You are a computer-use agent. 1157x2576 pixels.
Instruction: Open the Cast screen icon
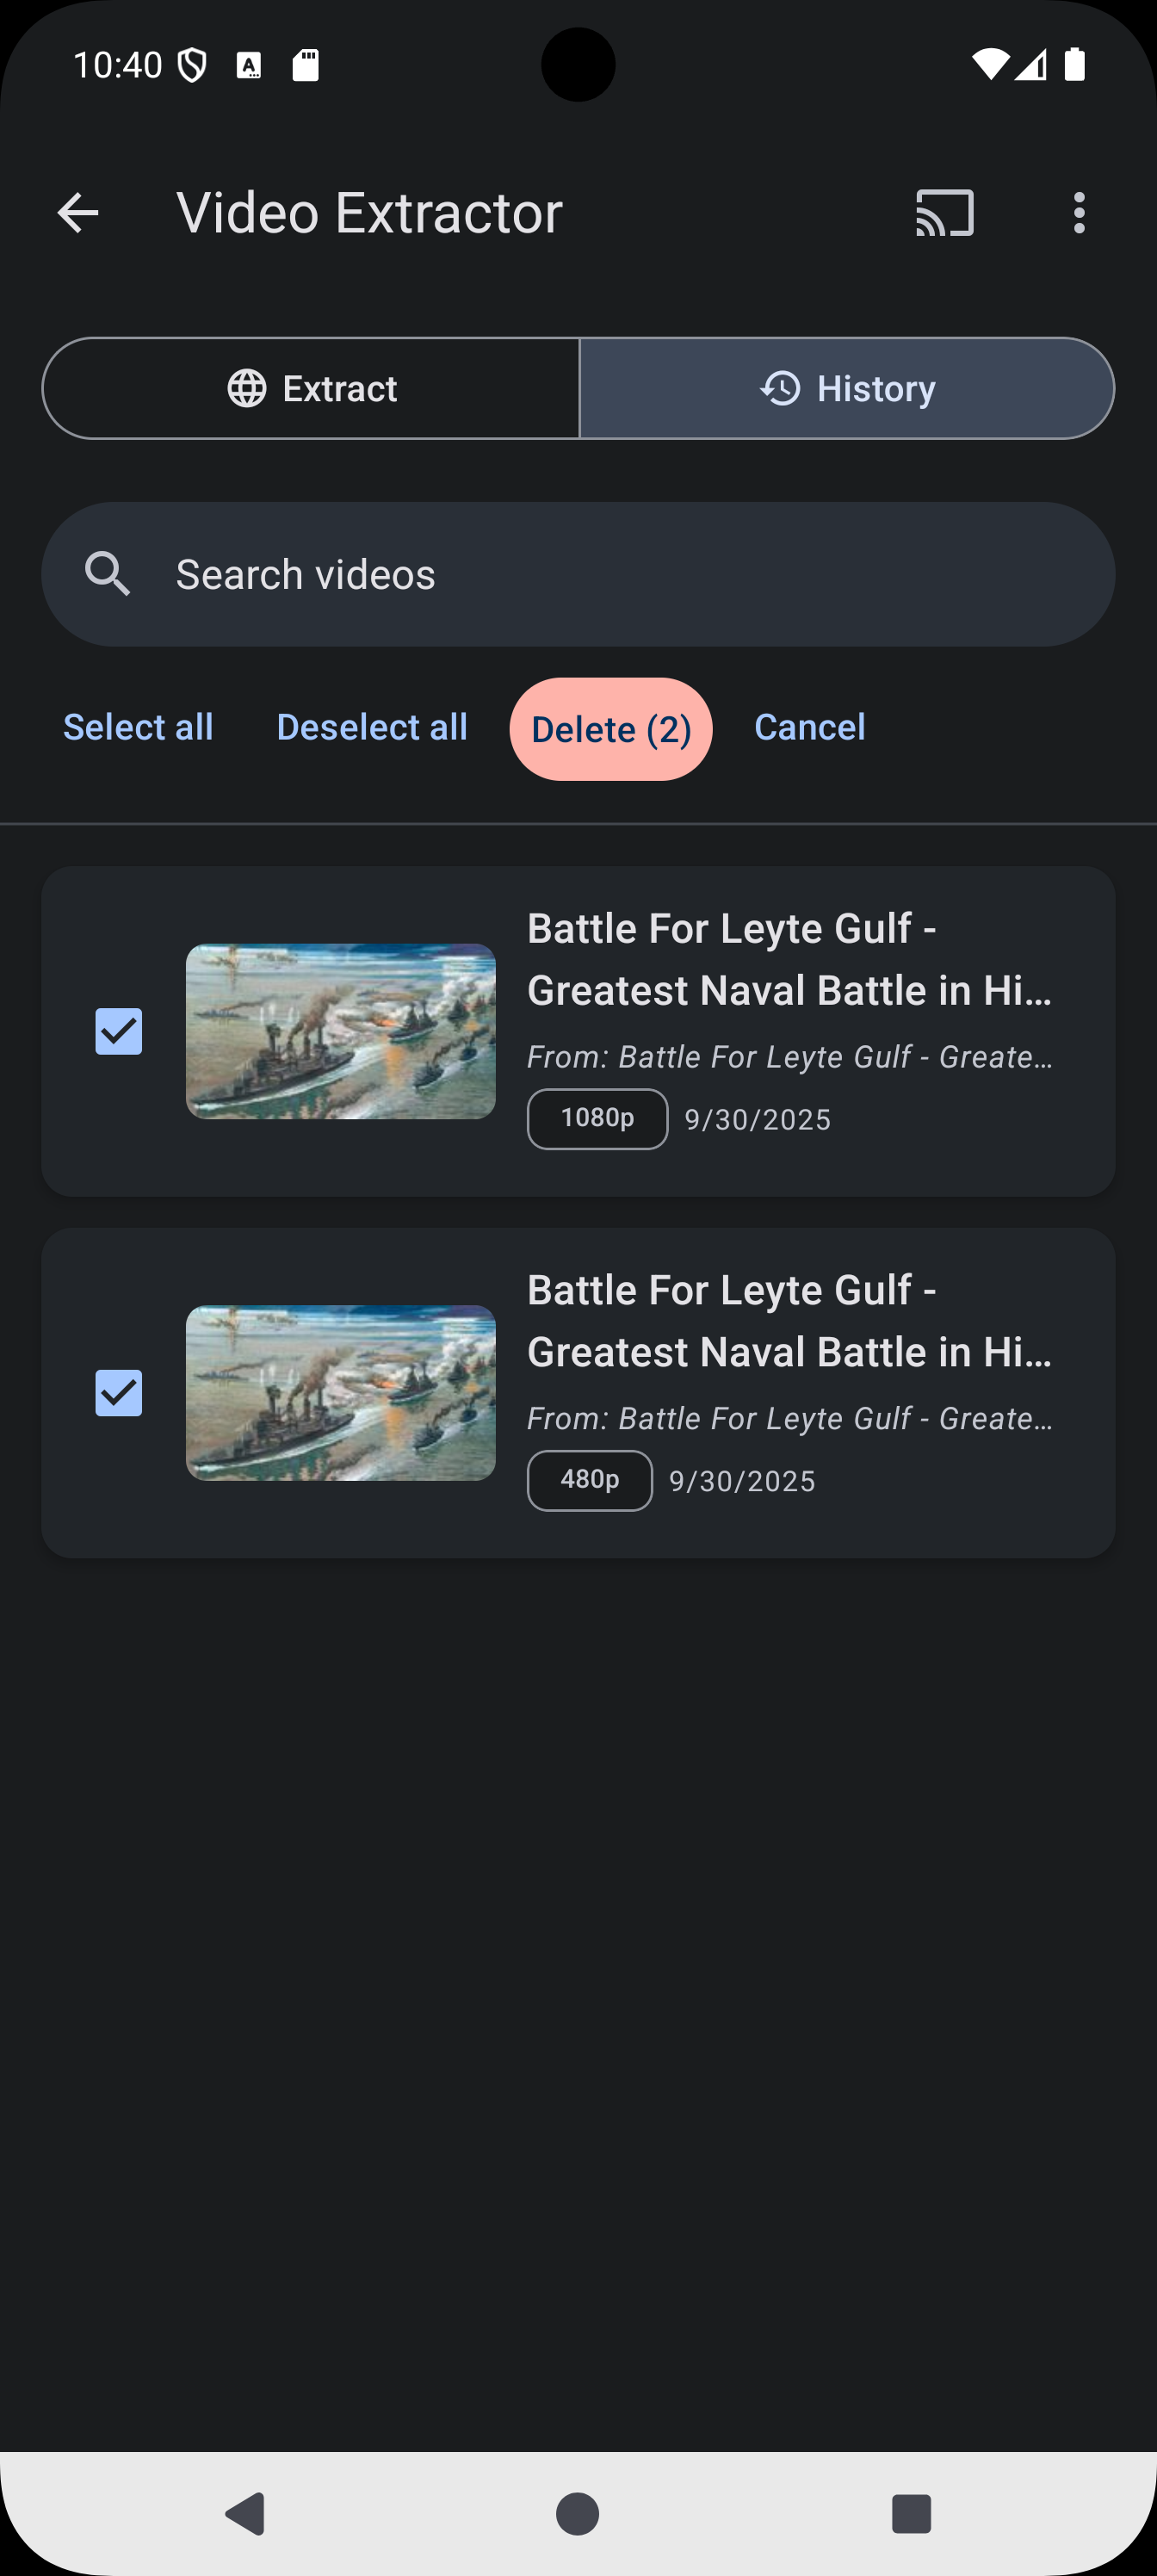tap(944, 213)
